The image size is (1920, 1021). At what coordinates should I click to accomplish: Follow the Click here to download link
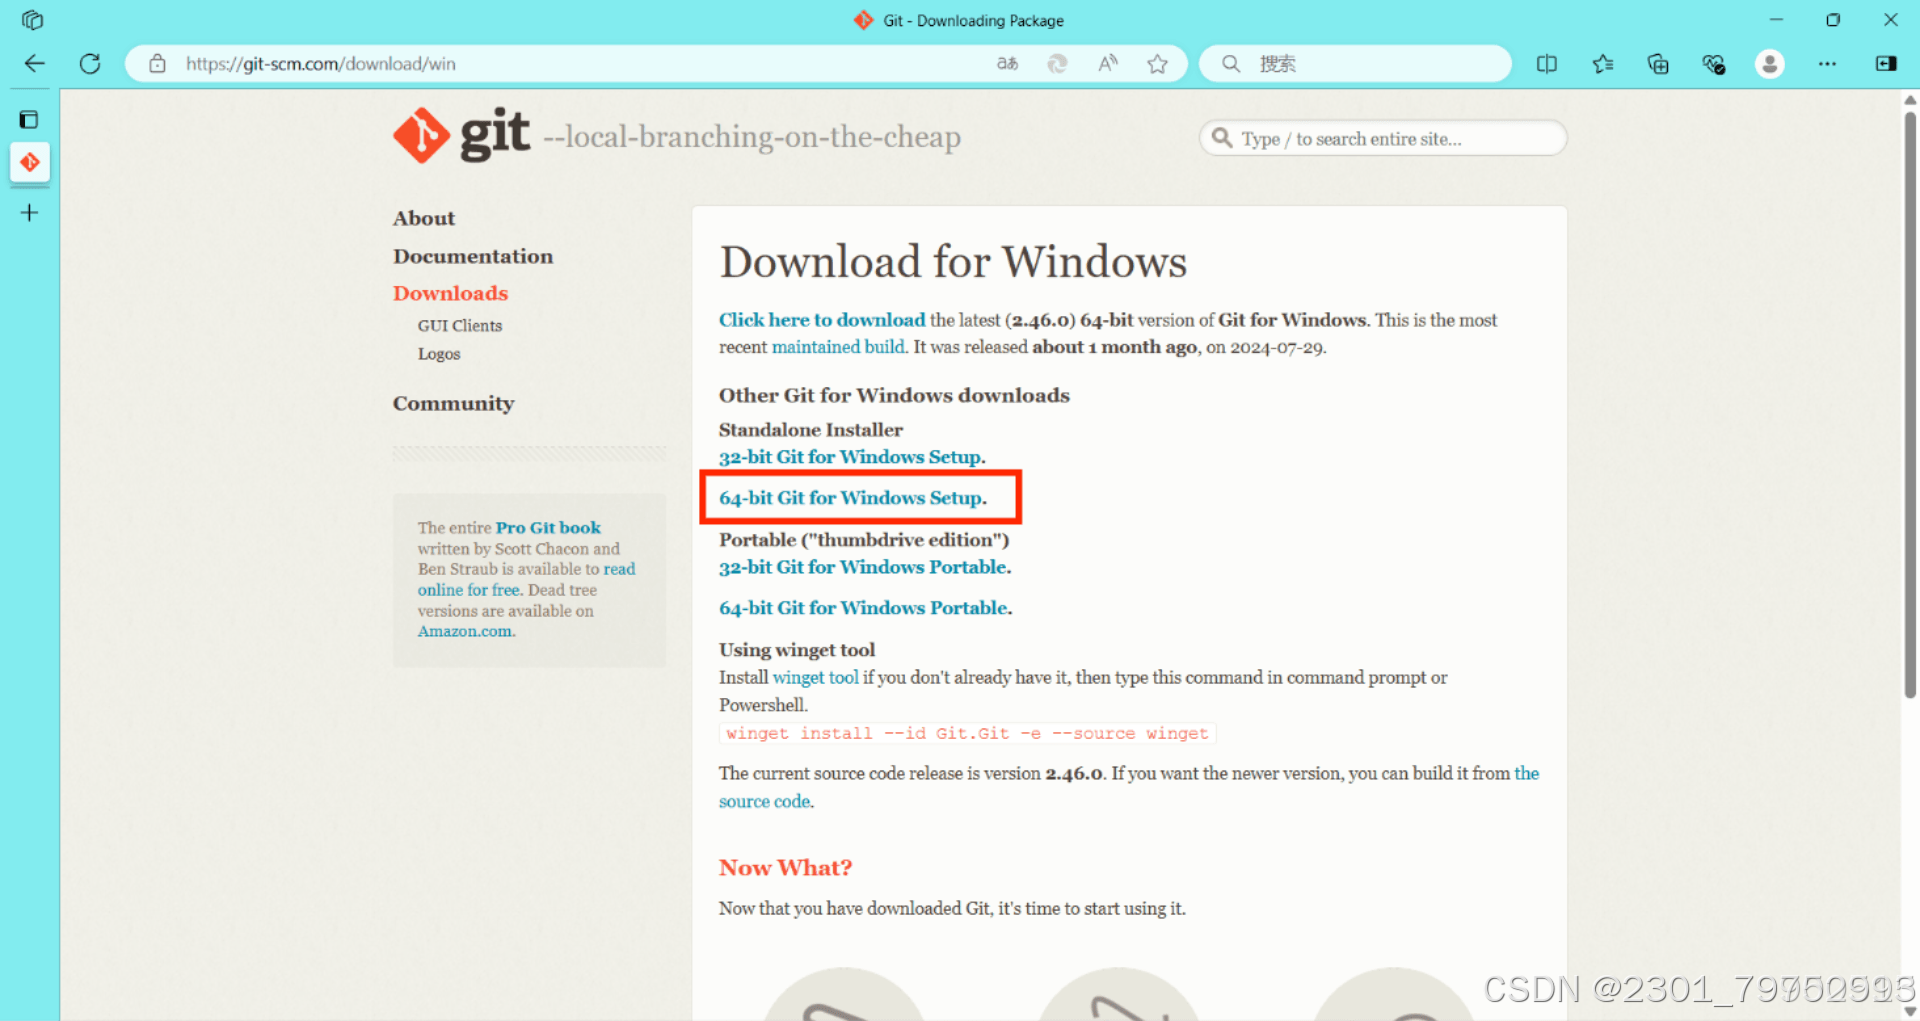tap(821, 320)
